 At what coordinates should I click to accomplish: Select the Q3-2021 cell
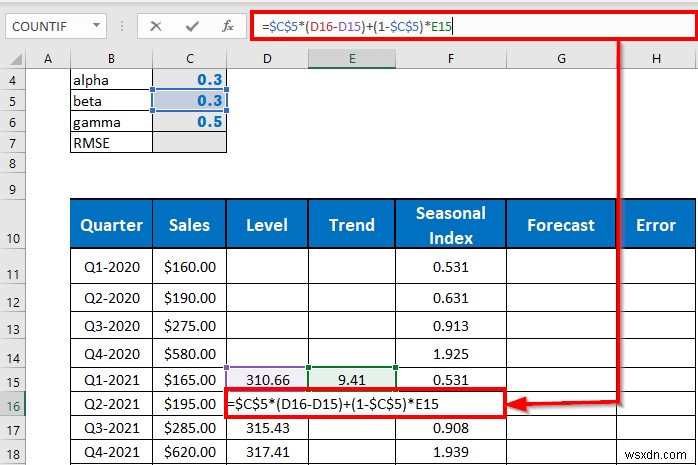(111, 428)
